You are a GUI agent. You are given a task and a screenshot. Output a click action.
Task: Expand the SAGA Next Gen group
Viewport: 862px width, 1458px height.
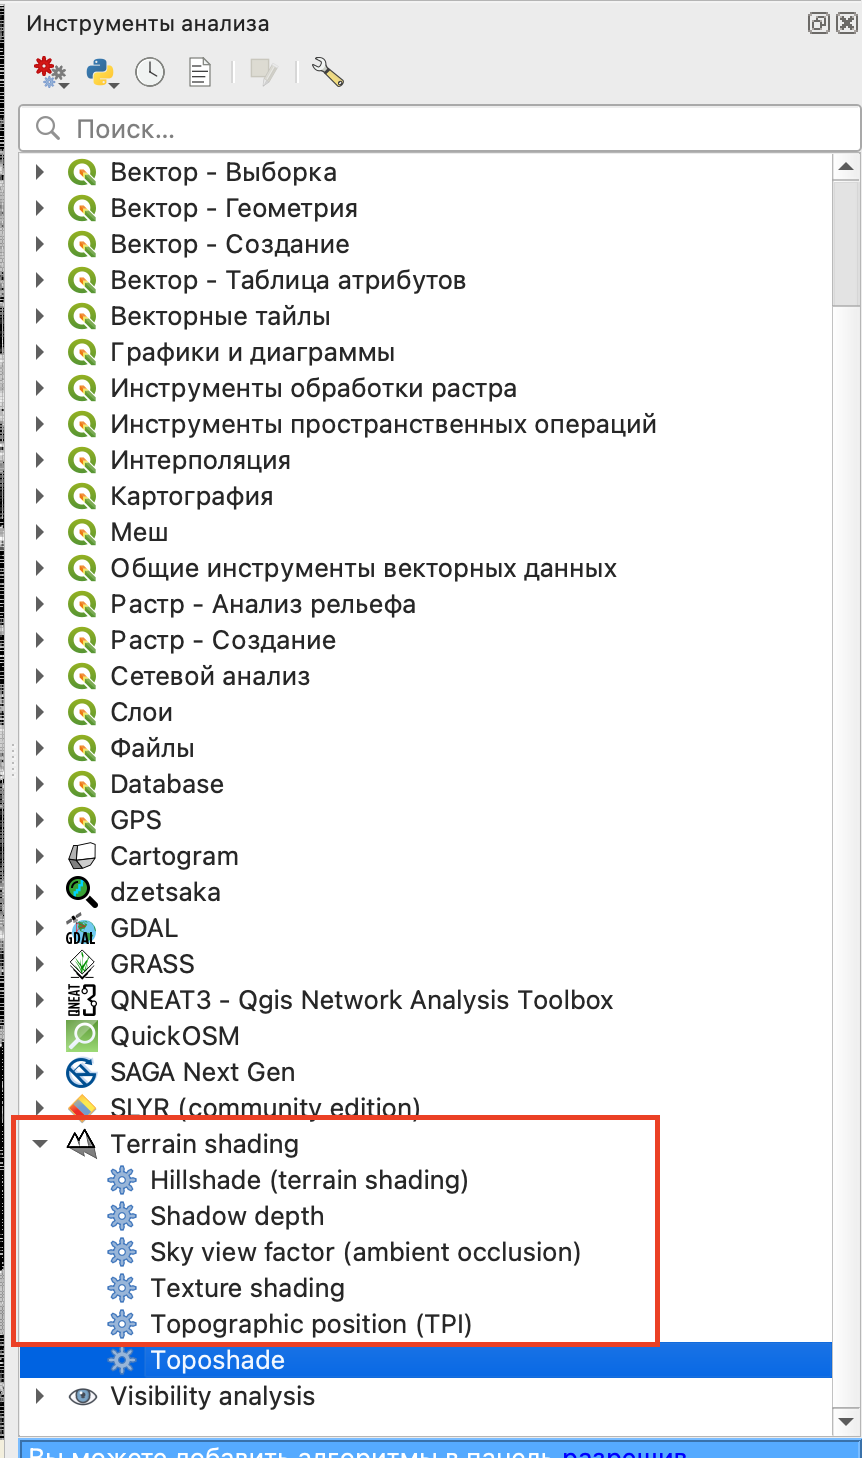(x=40, y=1072)
